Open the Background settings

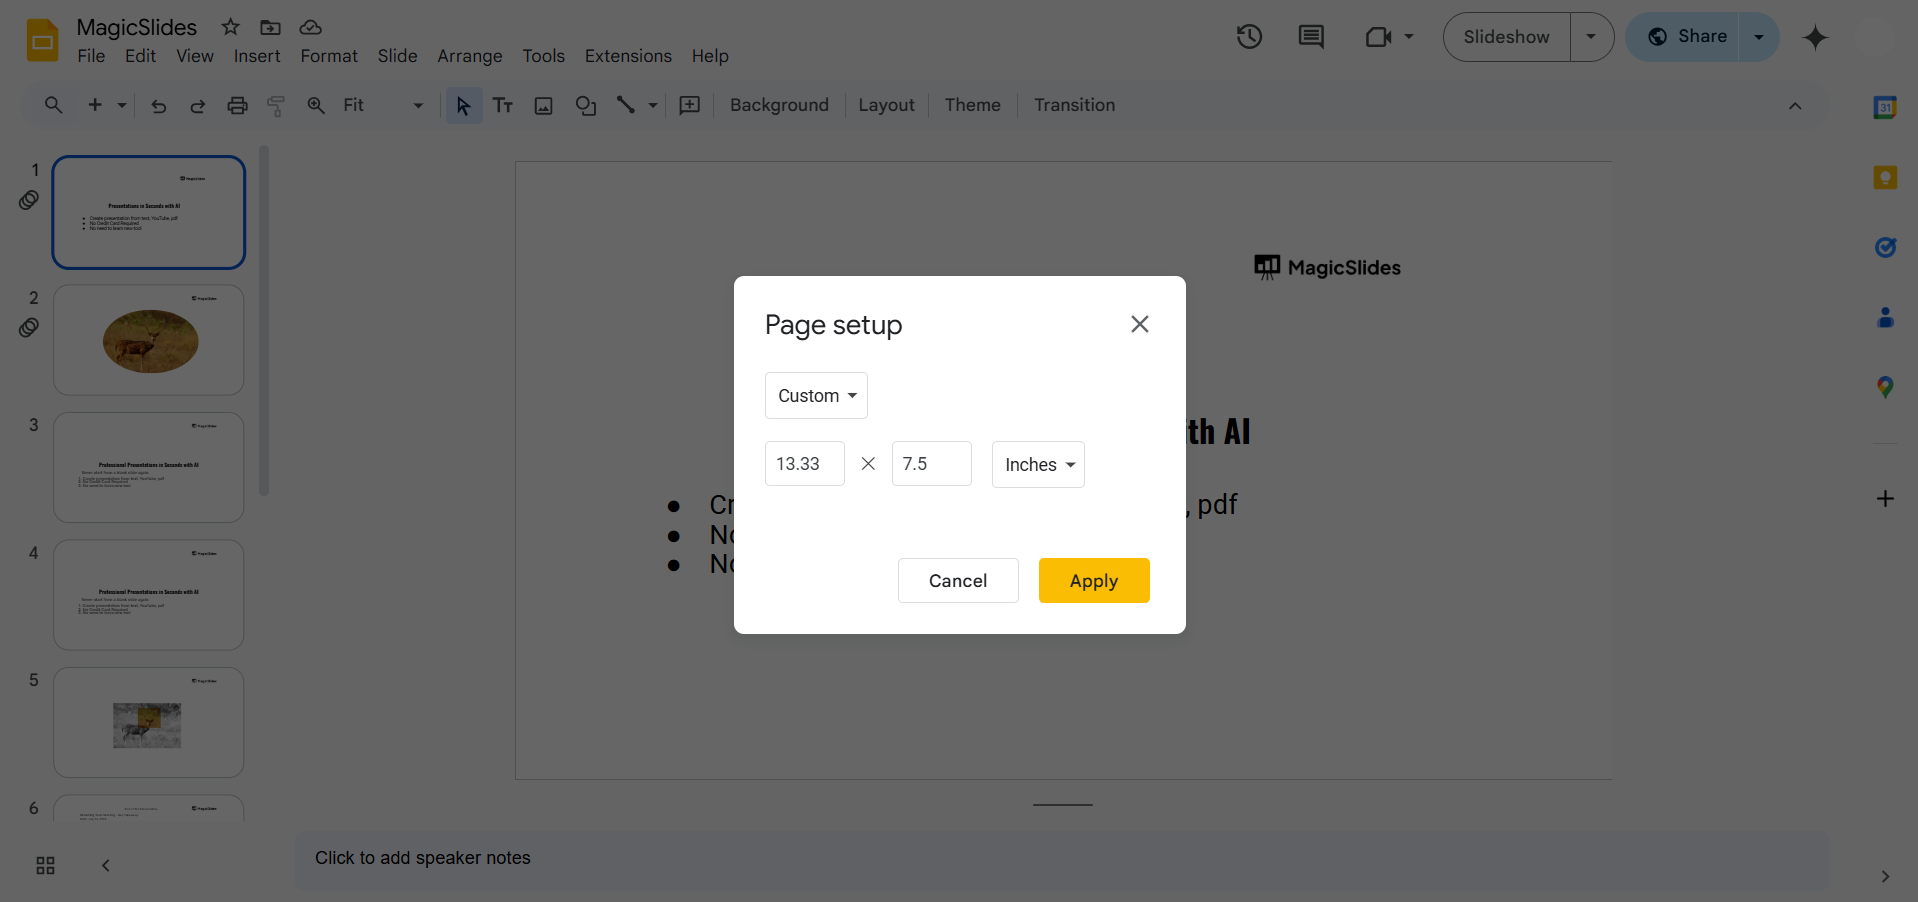tap(779, 105)
